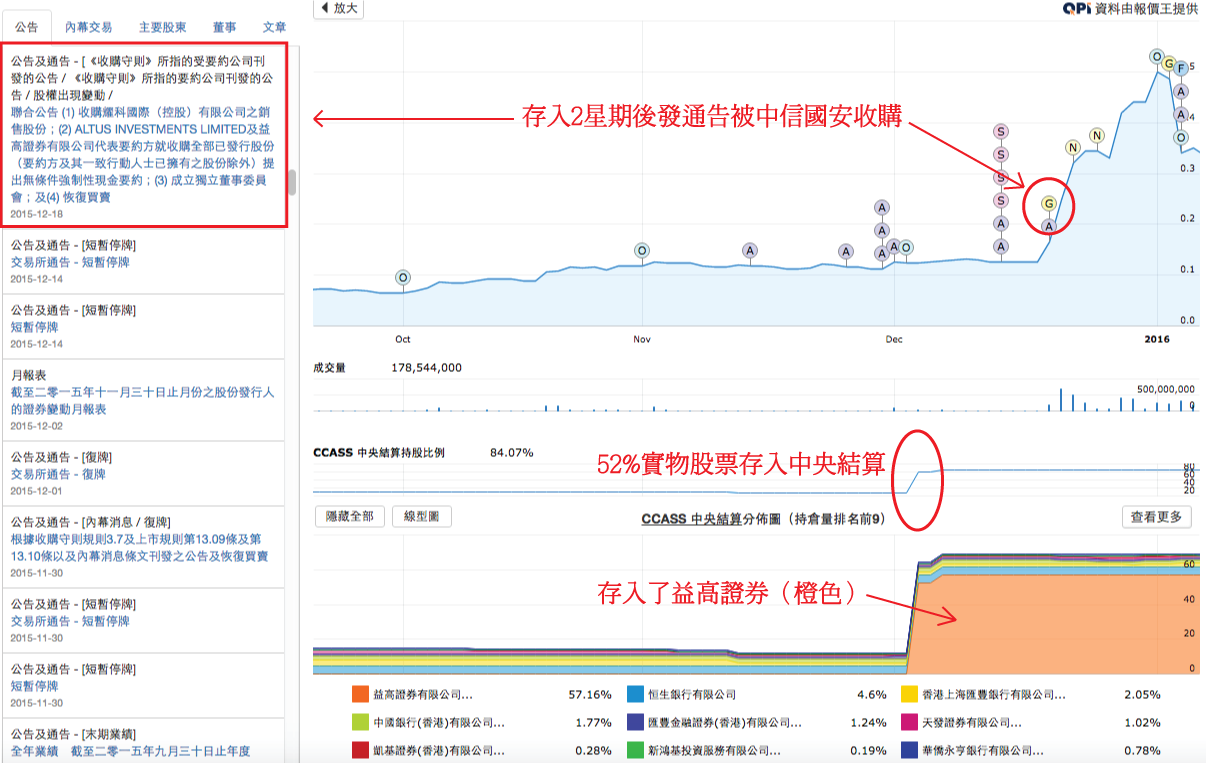The image size is (1206, 763).
Task: Switch to the 主要股東 tab
Action: pyautogui.click(x=161, y=27)
